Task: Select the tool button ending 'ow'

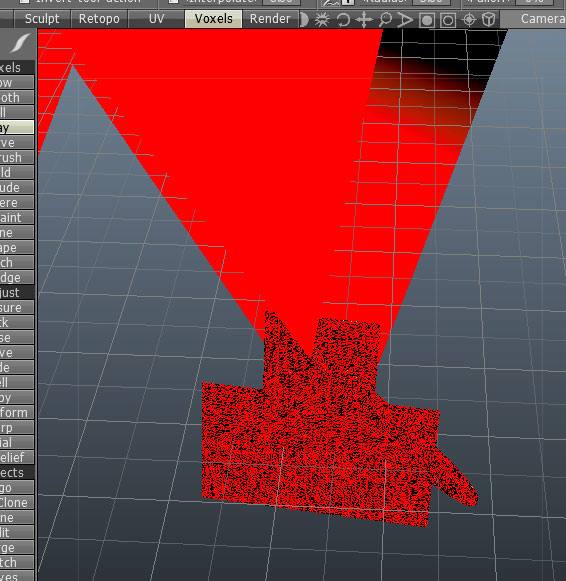Action: click(x=17, y=83)
